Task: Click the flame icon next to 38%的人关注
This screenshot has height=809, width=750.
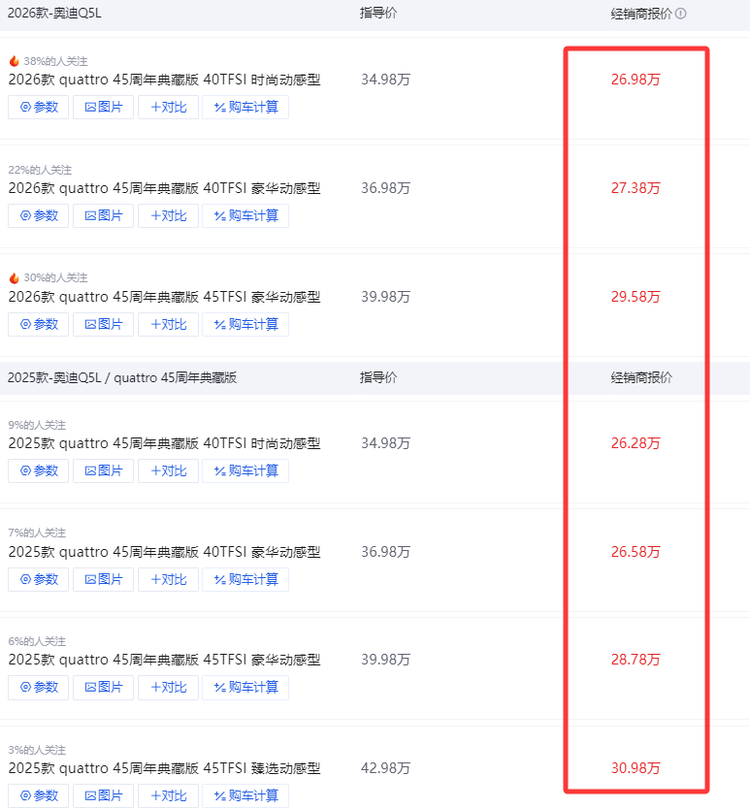Action: point(14,61)
